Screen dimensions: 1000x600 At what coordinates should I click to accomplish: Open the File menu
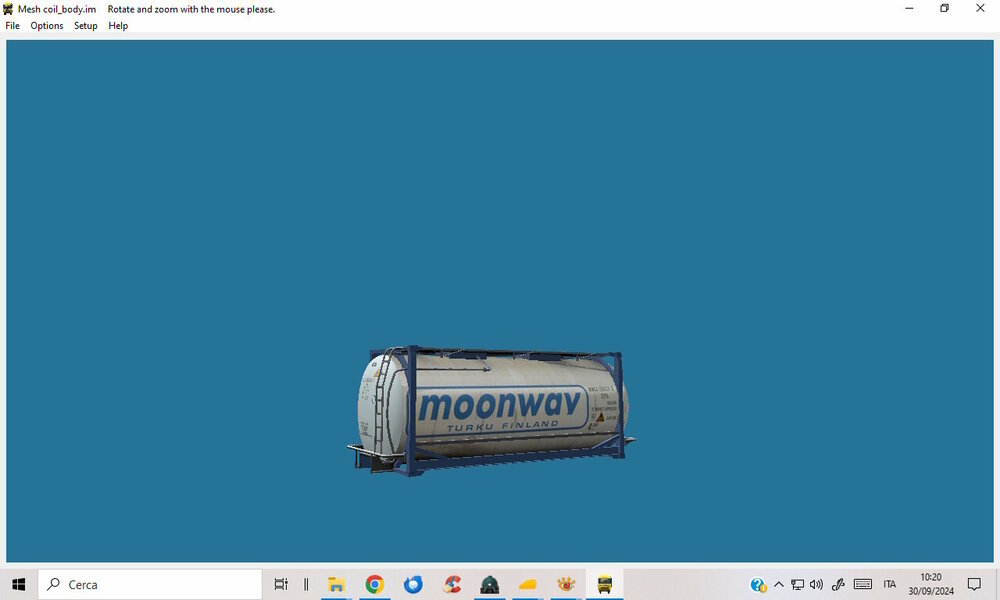click(12, 26)
